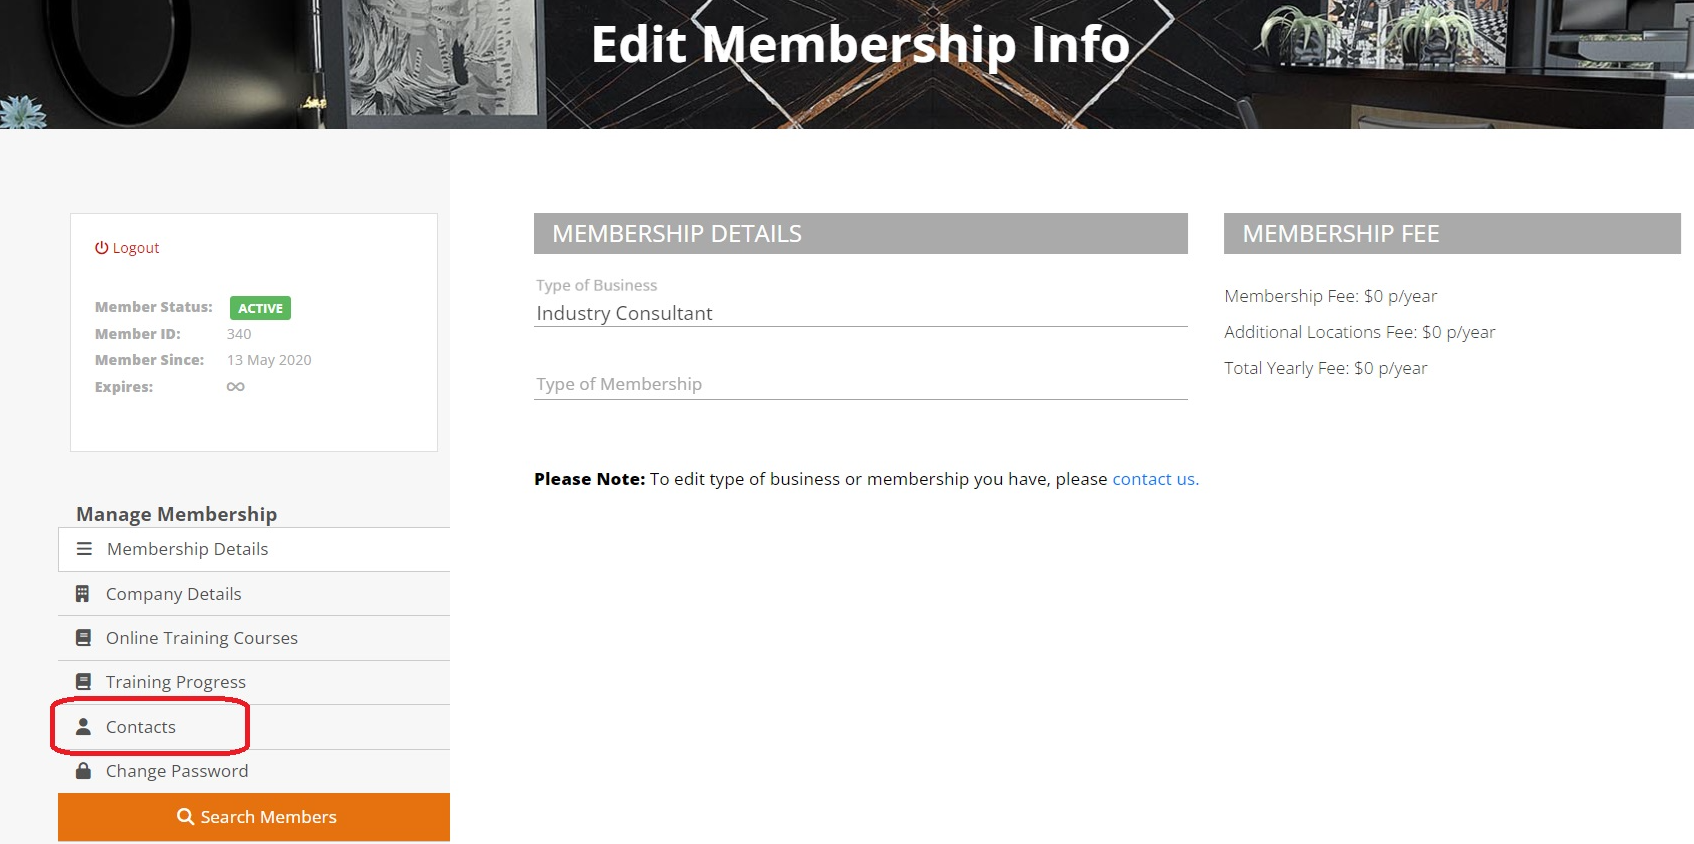Click the power icon next to Logout
The height and width of the screenshot is (844, 1694).
102,247
